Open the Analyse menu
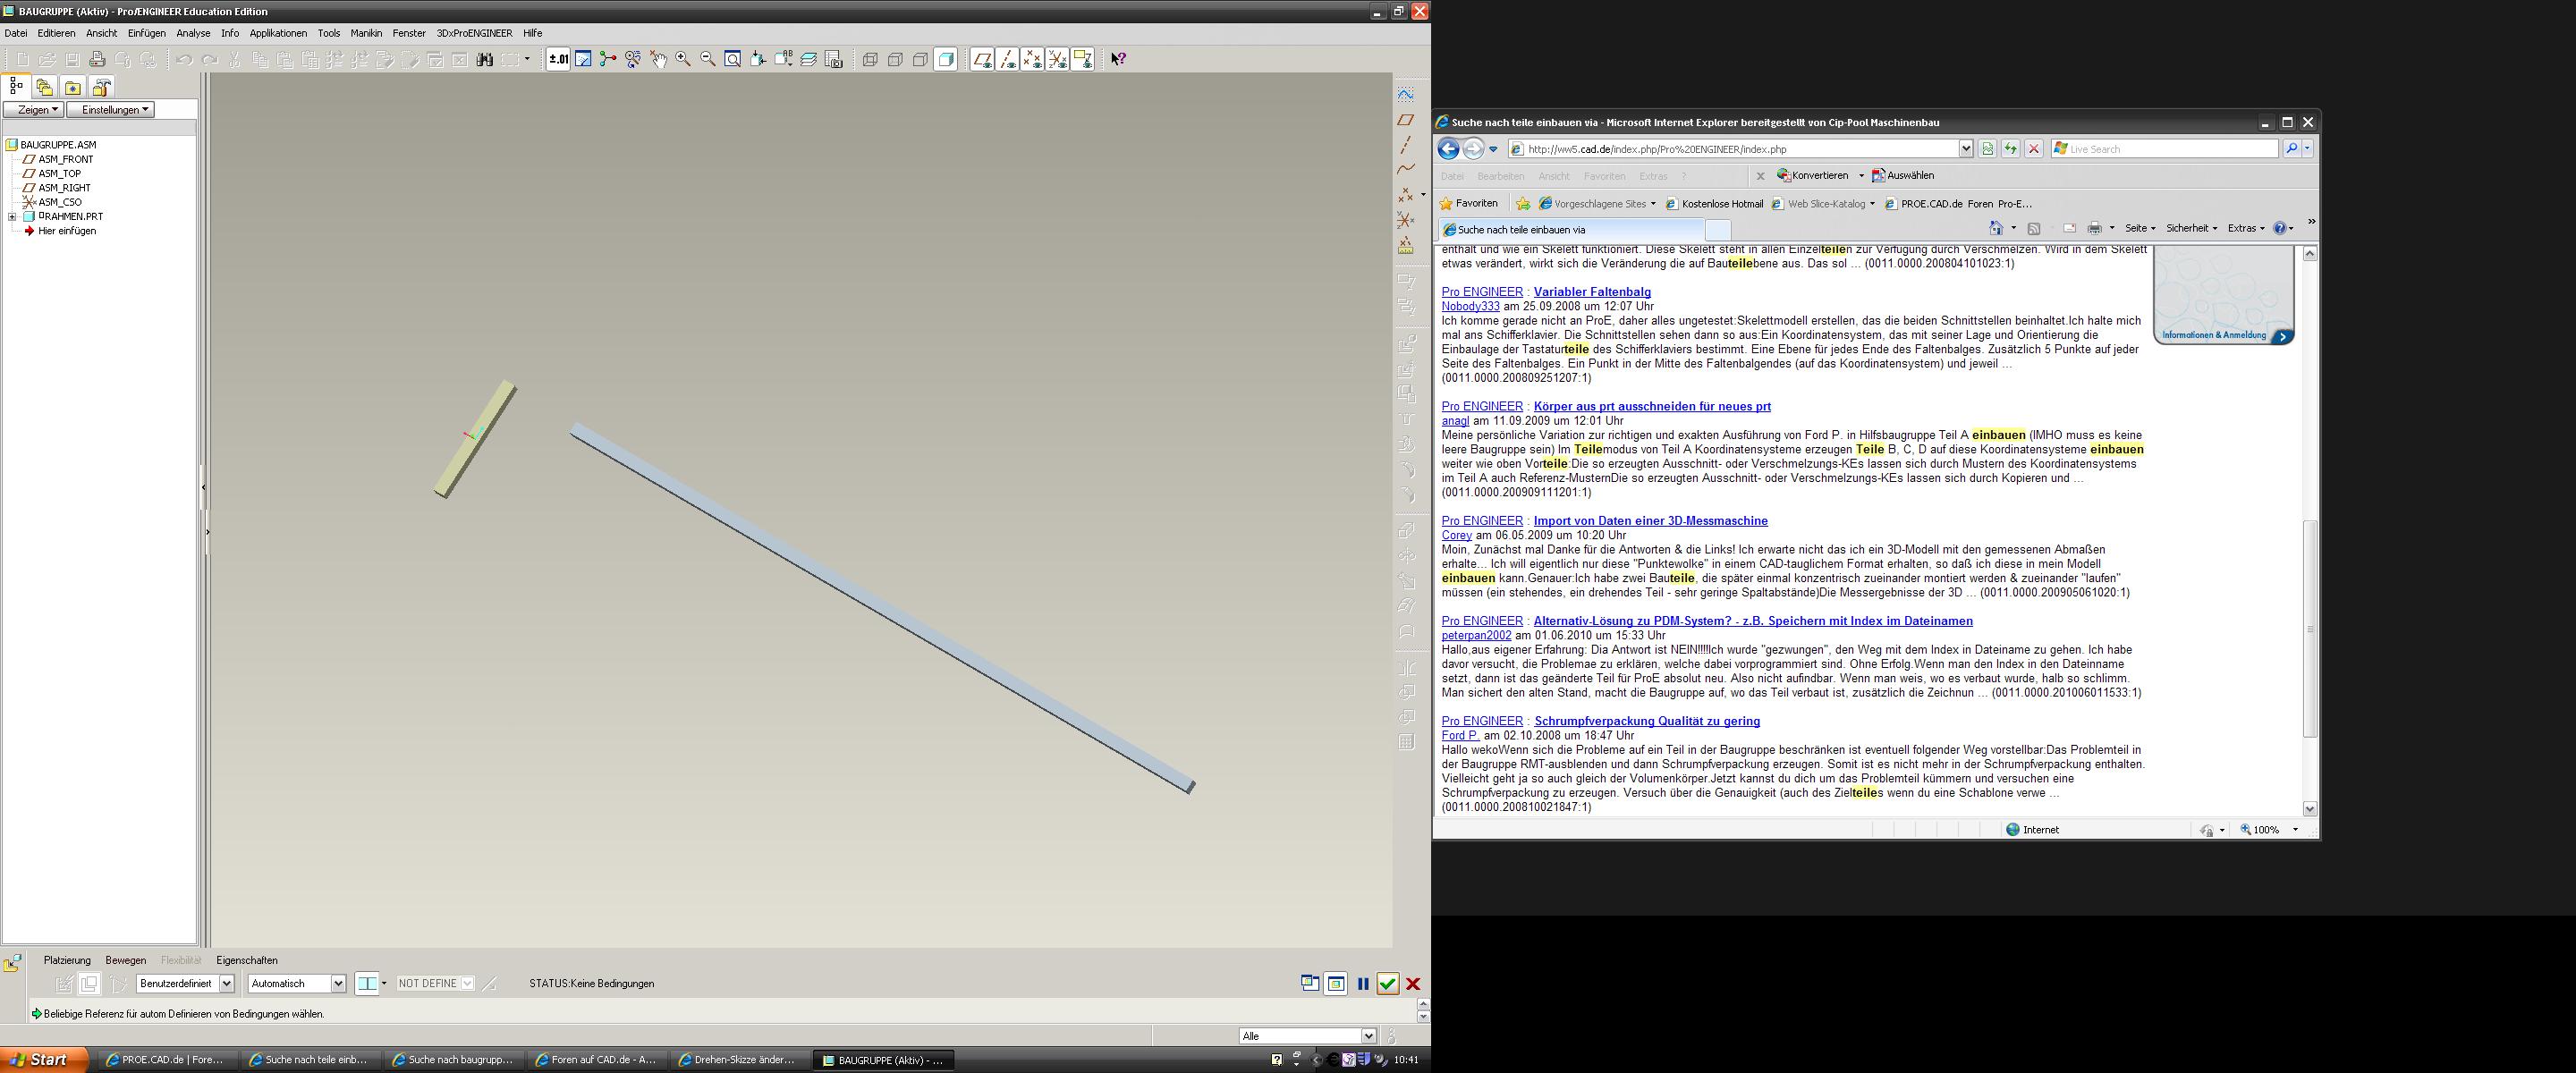Image resolution: width=2576 pixels, height=1073 pixels. [x=193, y=33]
